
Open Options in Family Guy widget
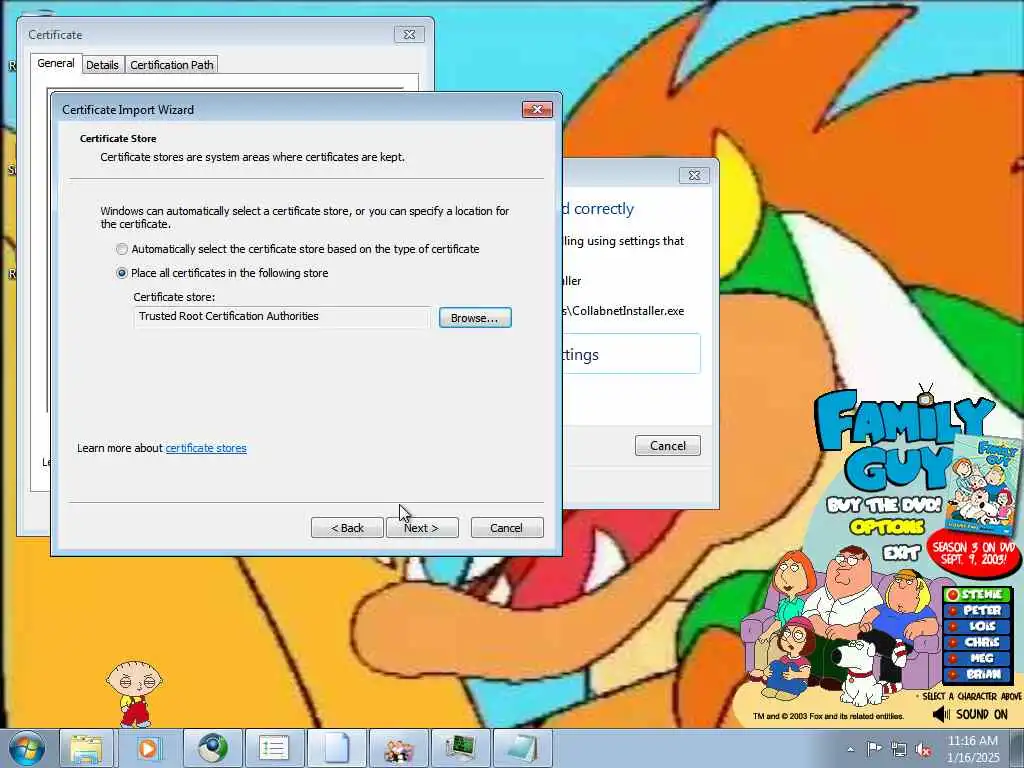click(x=886, y=526)
